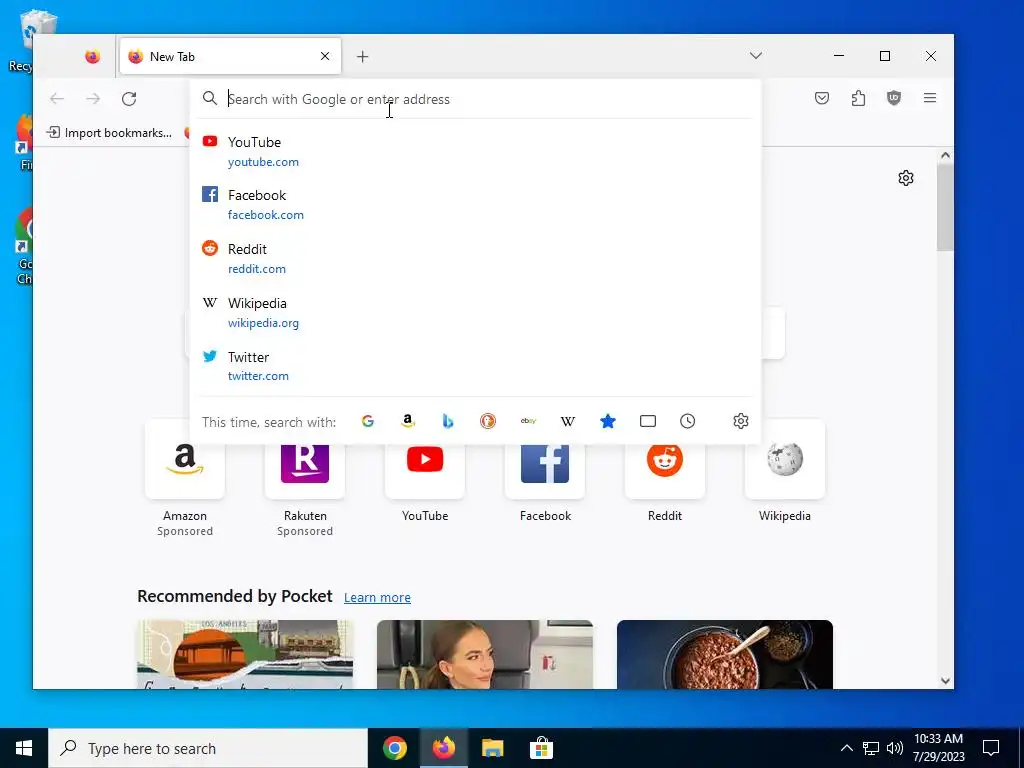Search history with the clock icon
1024x768 pixels.
coord(688,421)
